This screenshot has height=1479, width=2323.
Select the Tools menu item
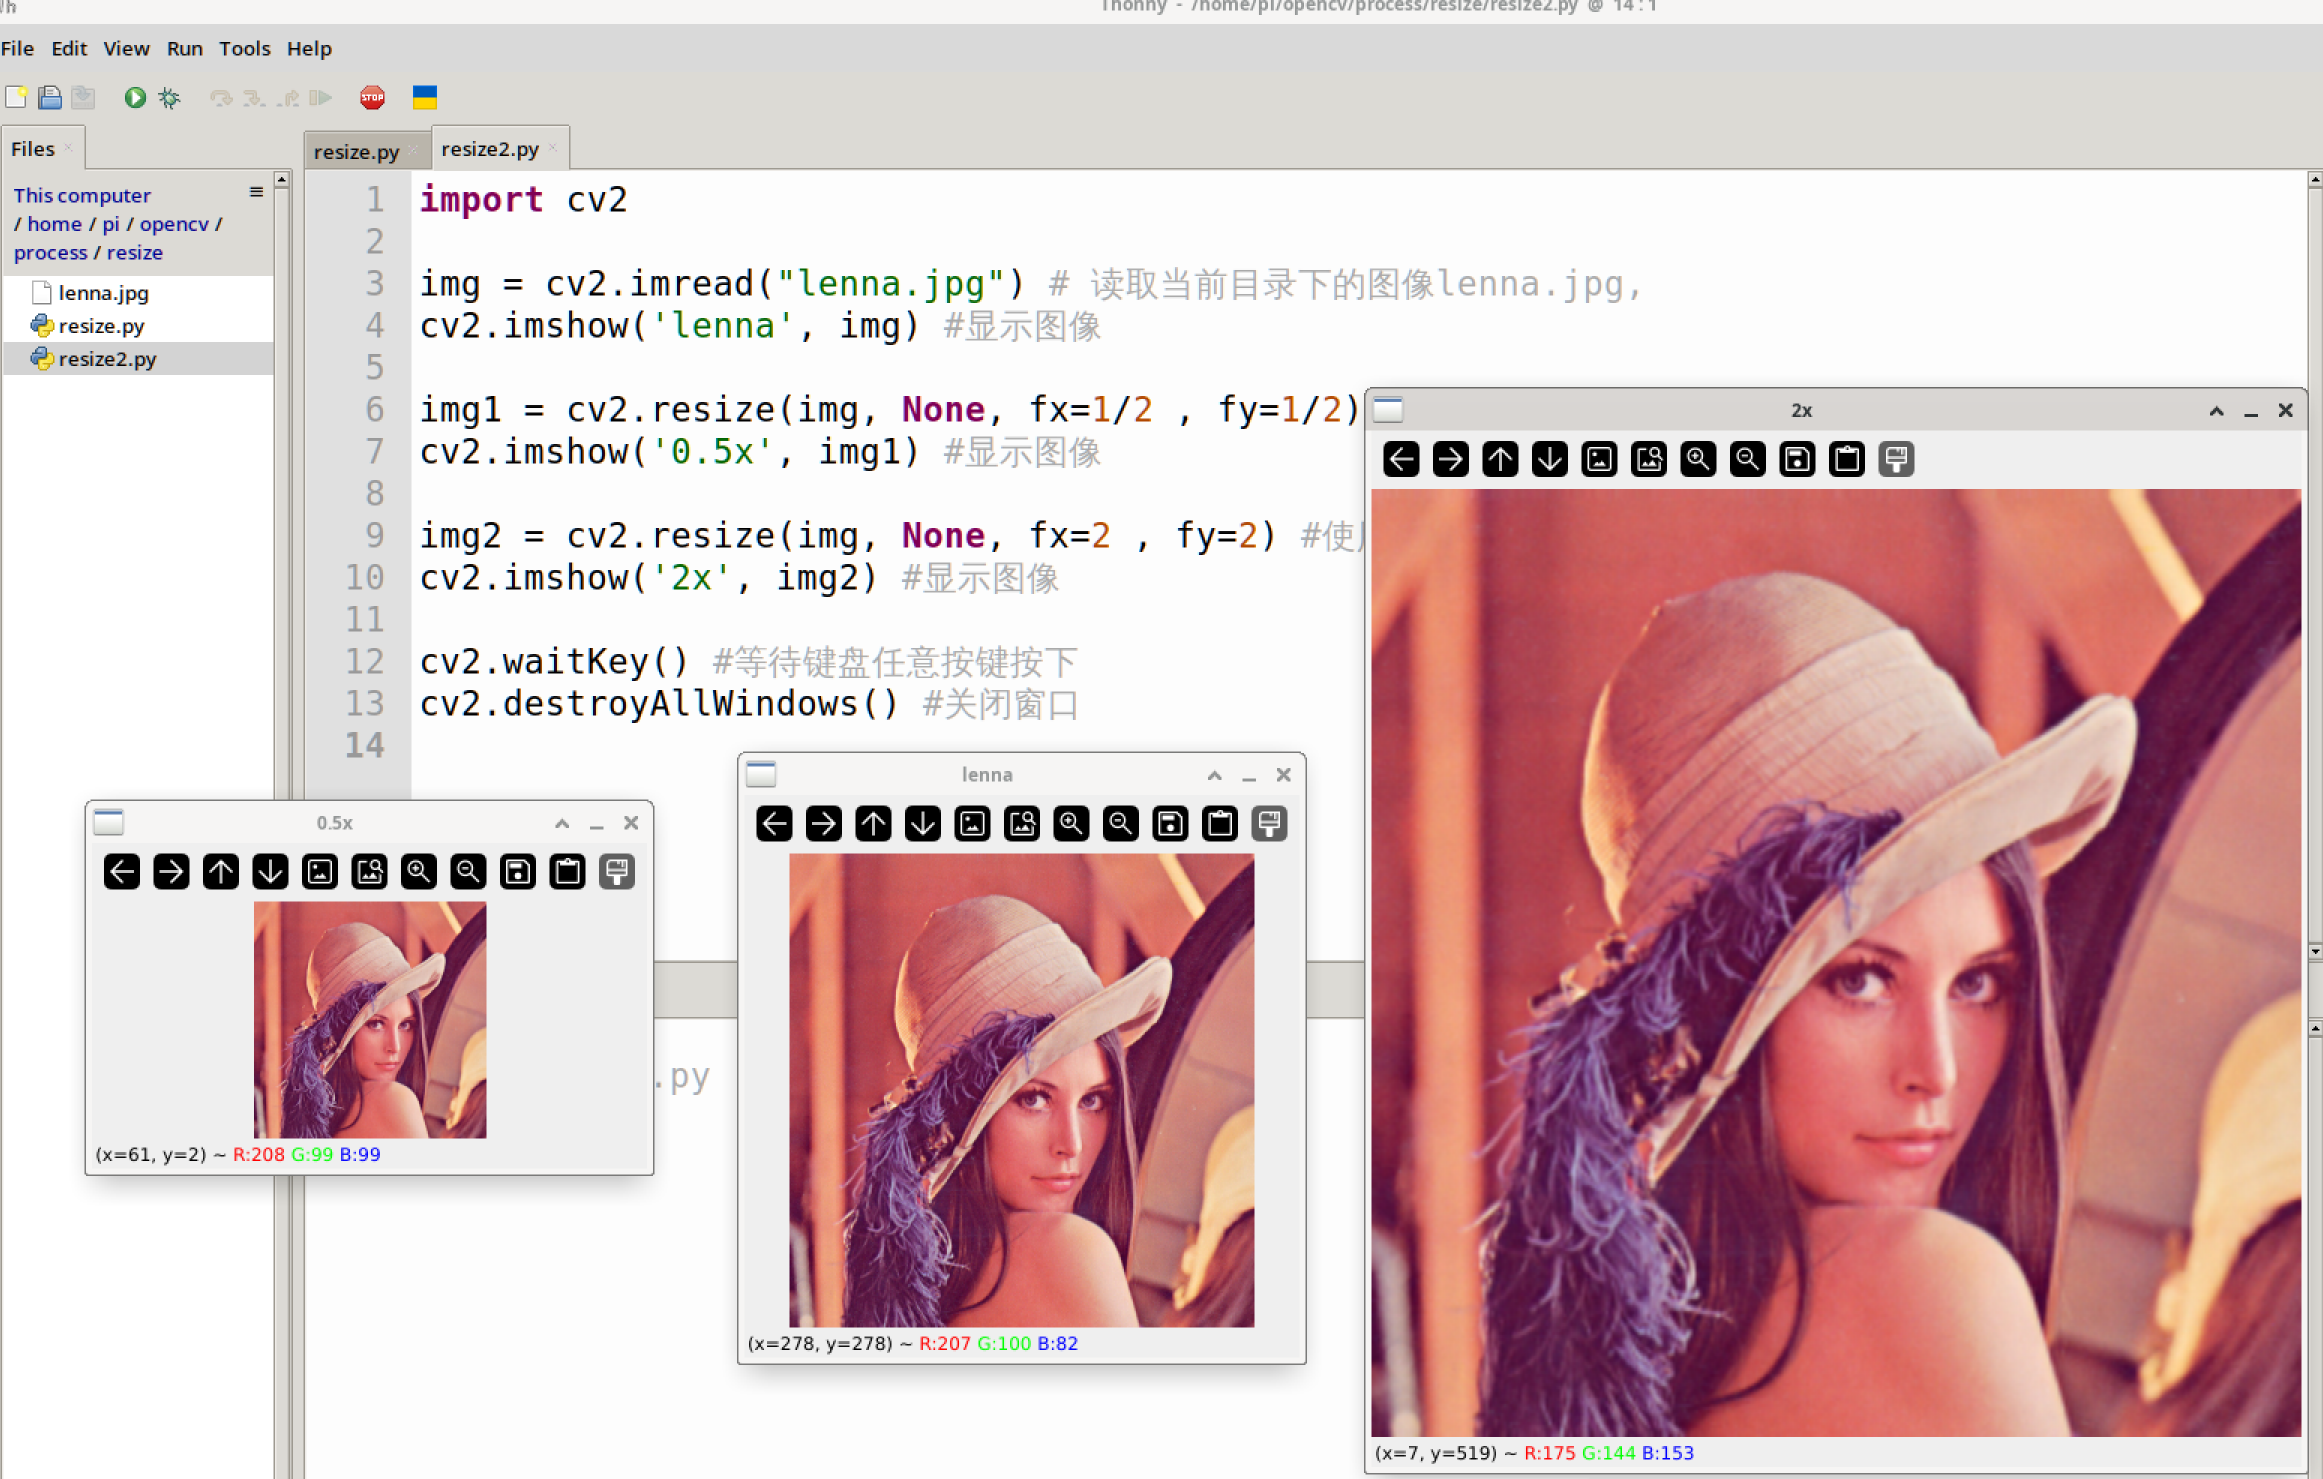click(244, 46)
